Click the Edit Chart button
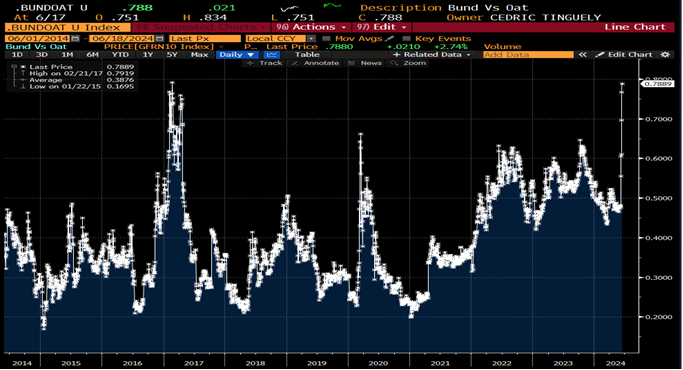 [625, 54]
